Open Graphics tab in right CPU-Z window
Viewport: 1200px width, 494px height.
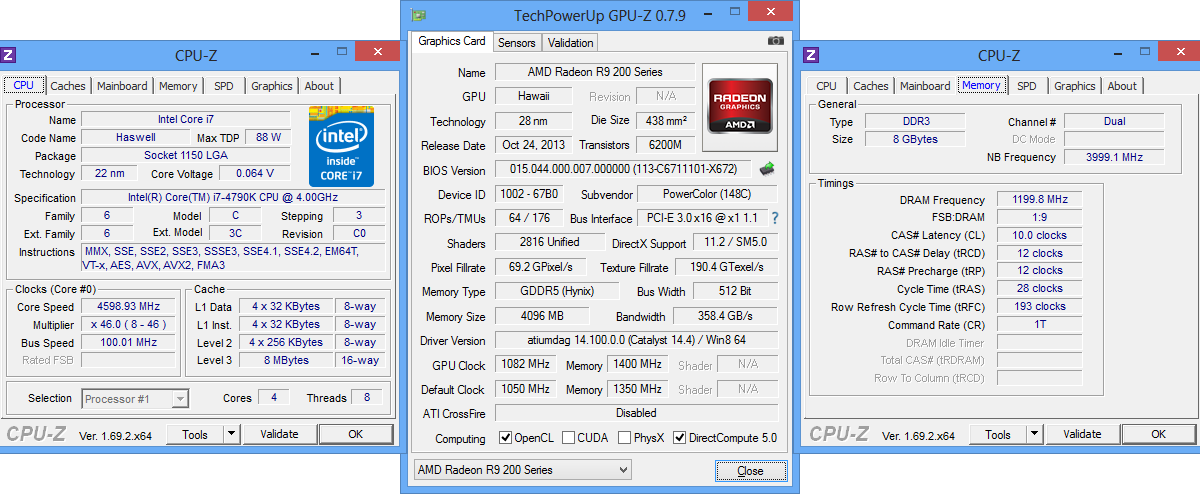pyautogui.click(x=1075, y=86)
